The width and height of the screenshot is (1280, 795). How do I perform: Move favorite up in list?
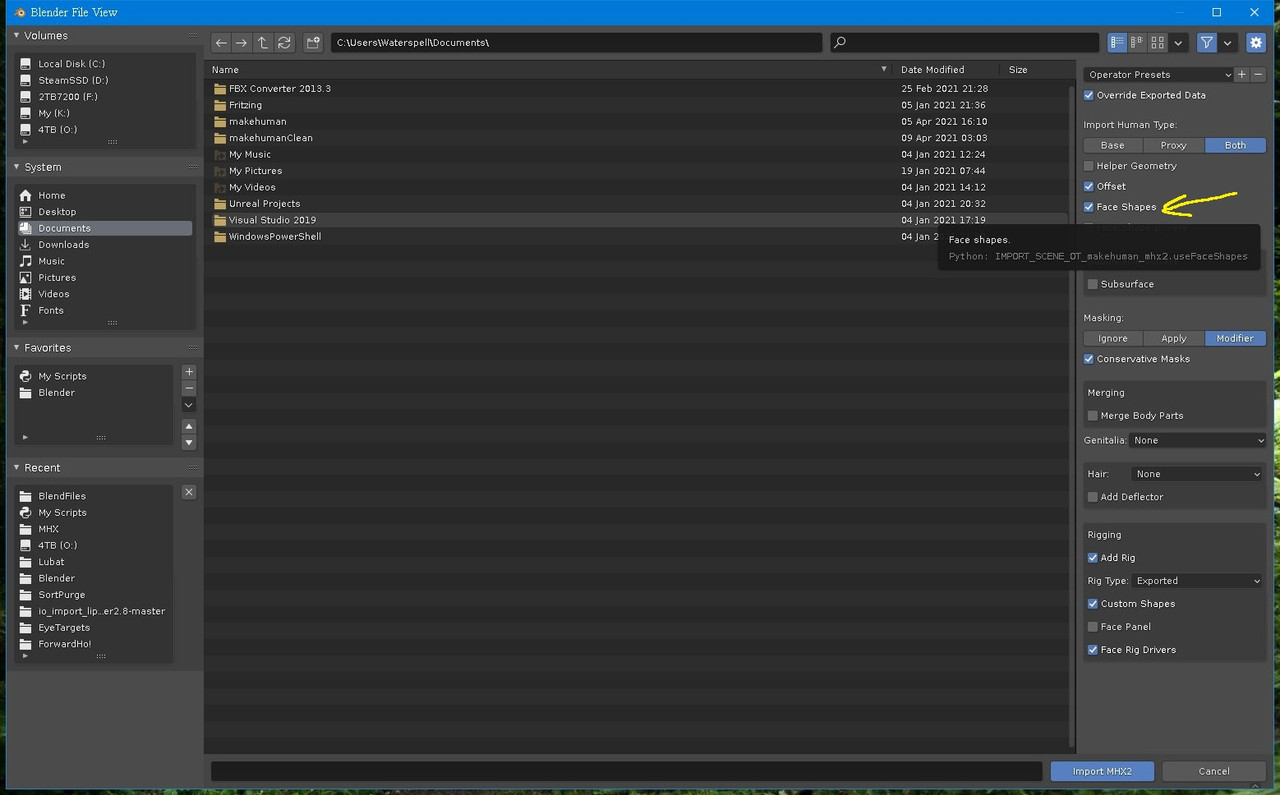pyautogui.click(x=189, y=427)
